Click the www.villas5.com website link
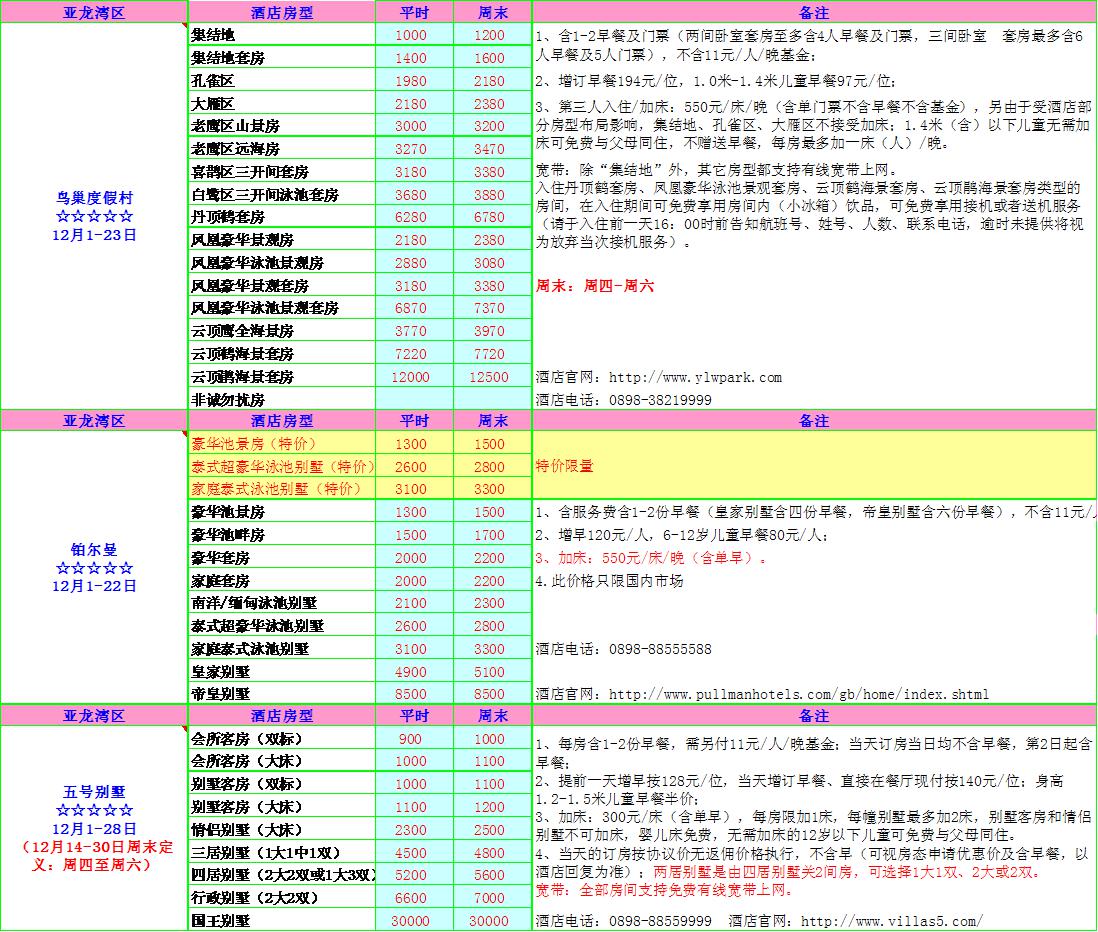1098x932 pixels. [892, 921]
